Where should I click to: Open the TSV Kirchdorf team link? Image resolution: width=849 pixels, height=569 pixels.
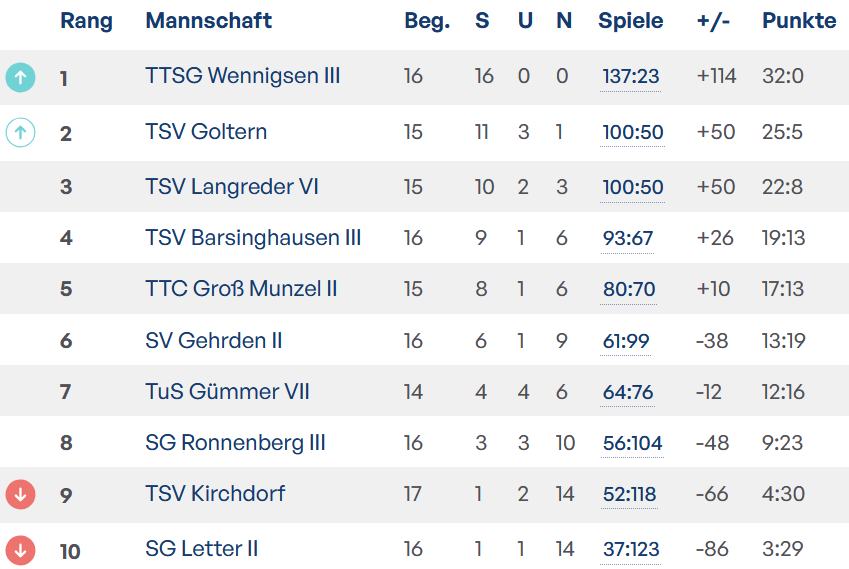(x=215, y=494)
